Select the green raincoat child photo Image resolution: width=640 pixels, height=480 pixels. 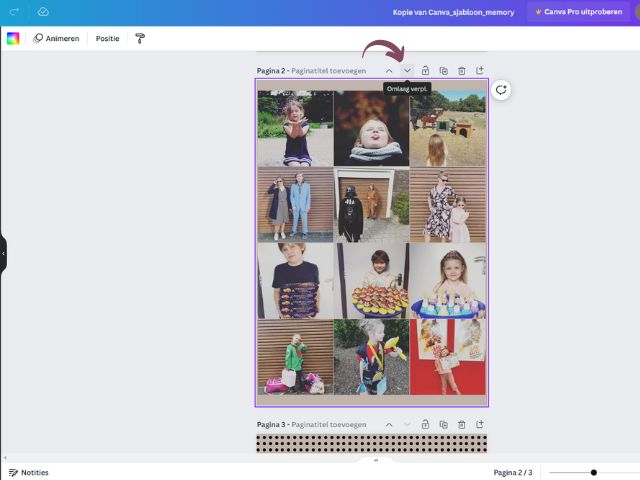[295, 357]
